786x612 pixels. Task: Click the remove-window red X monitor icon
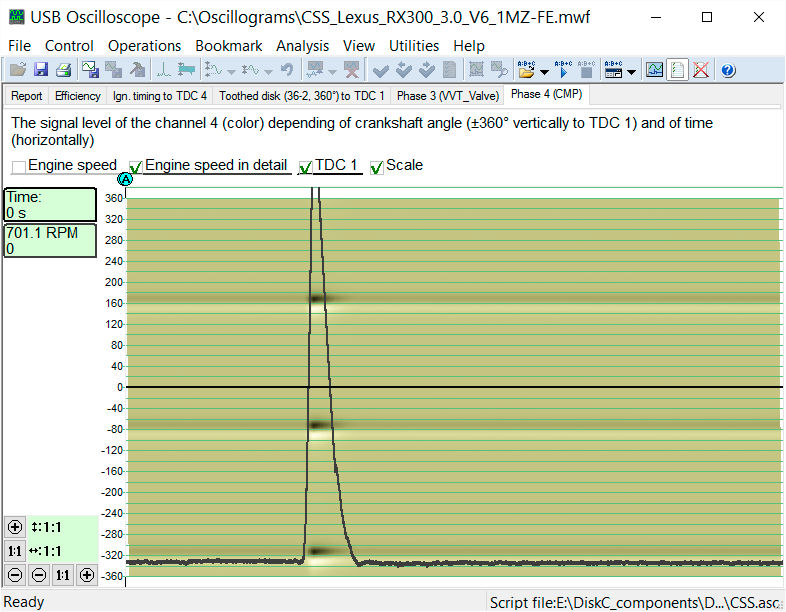click(351, 70)
